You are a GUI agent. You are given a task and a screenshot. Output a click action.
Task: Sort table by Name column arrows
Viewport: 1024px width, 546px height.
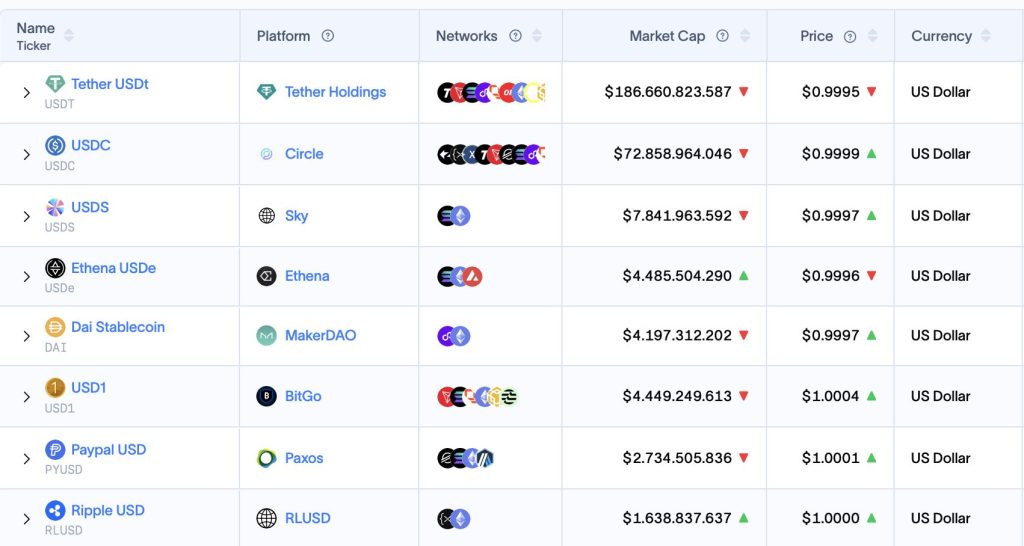(69, 35)
